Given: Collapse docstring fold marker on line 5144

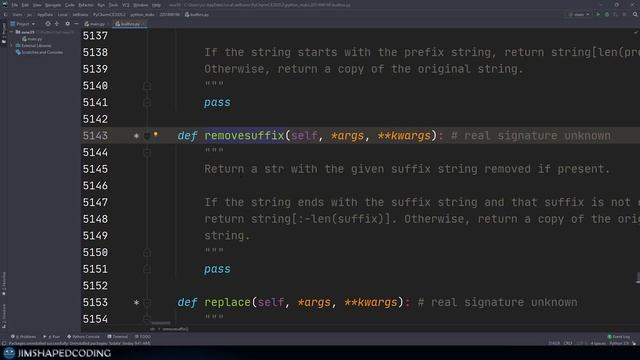Looking at the screenshot, I should 147,153.
